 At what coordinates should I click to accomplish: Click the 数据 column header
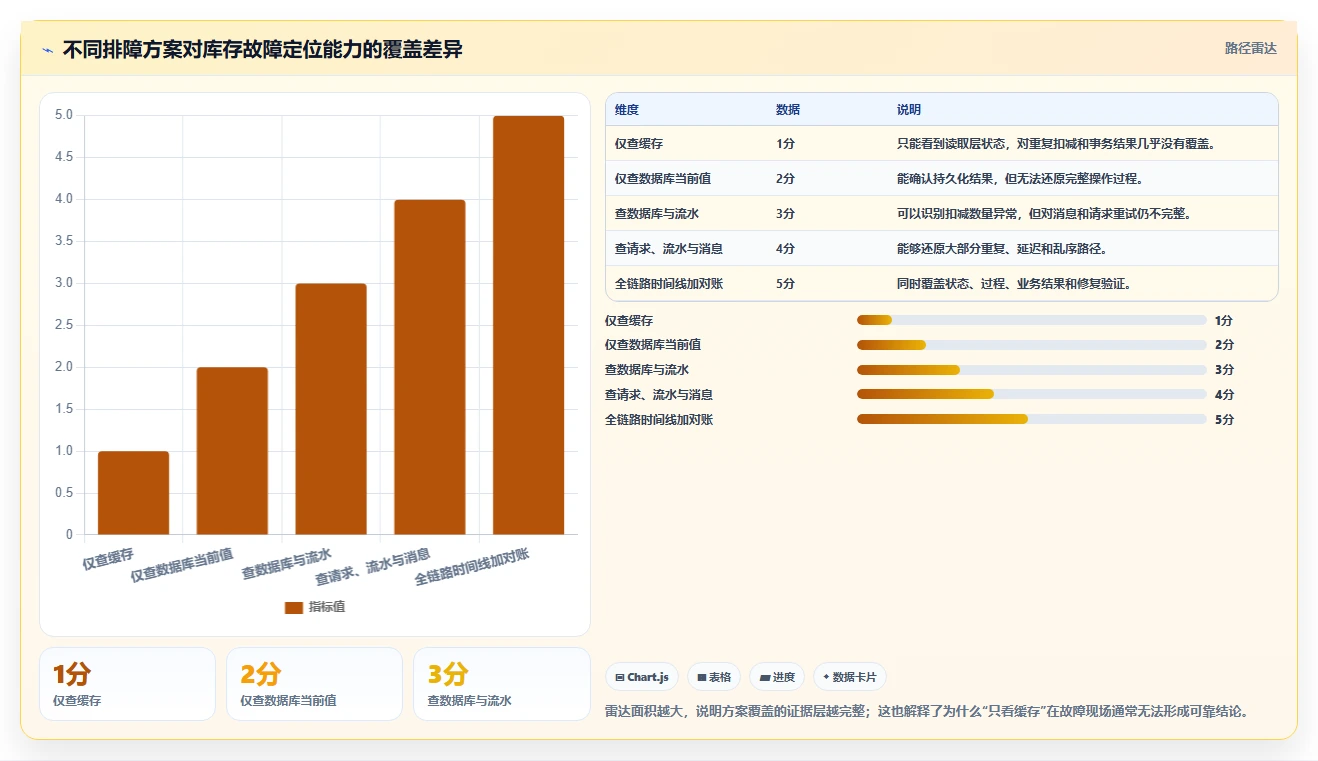[788, 109]
